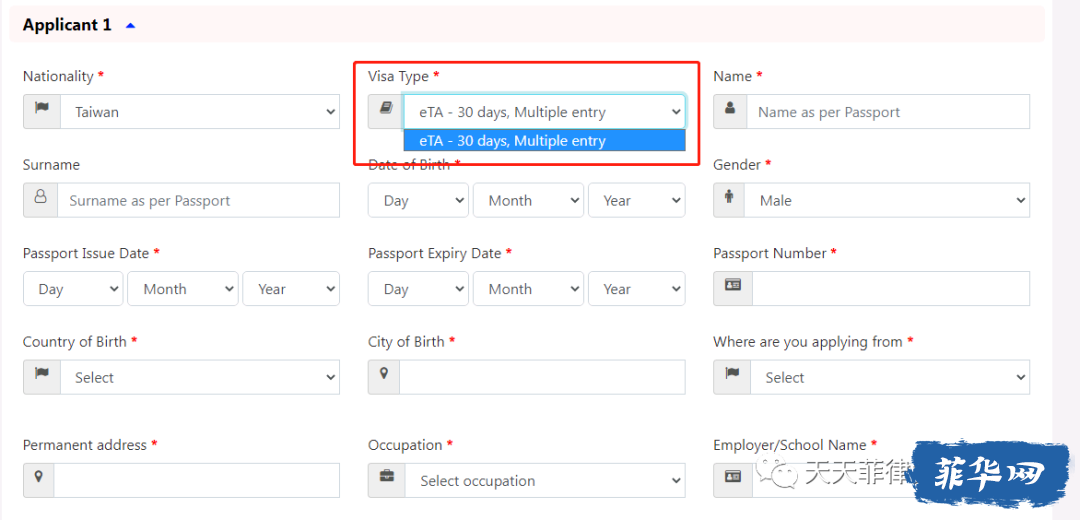
Task: Open the Nationality dropdown showing Taiwan
Action: click(x=200, y=112)
